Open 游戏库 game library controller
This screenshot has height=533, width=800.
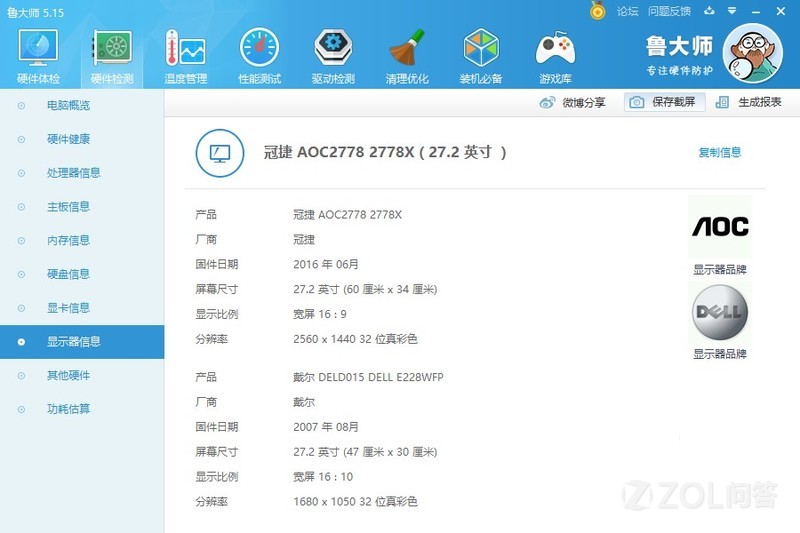point(555,57)
